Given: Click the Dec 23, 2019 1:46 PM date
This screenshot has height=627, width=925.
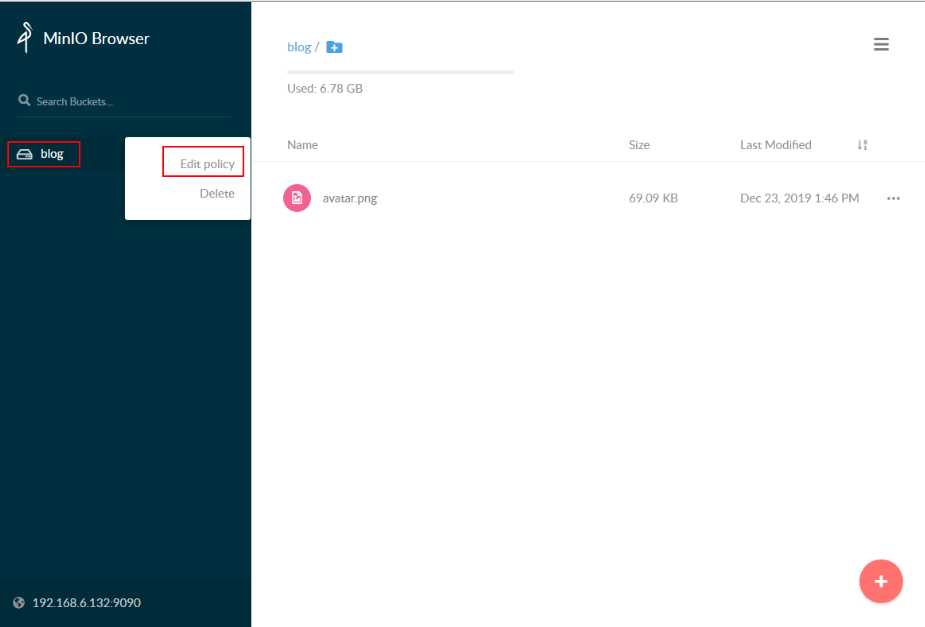Looking at the screenshot, I should (799, 198).
